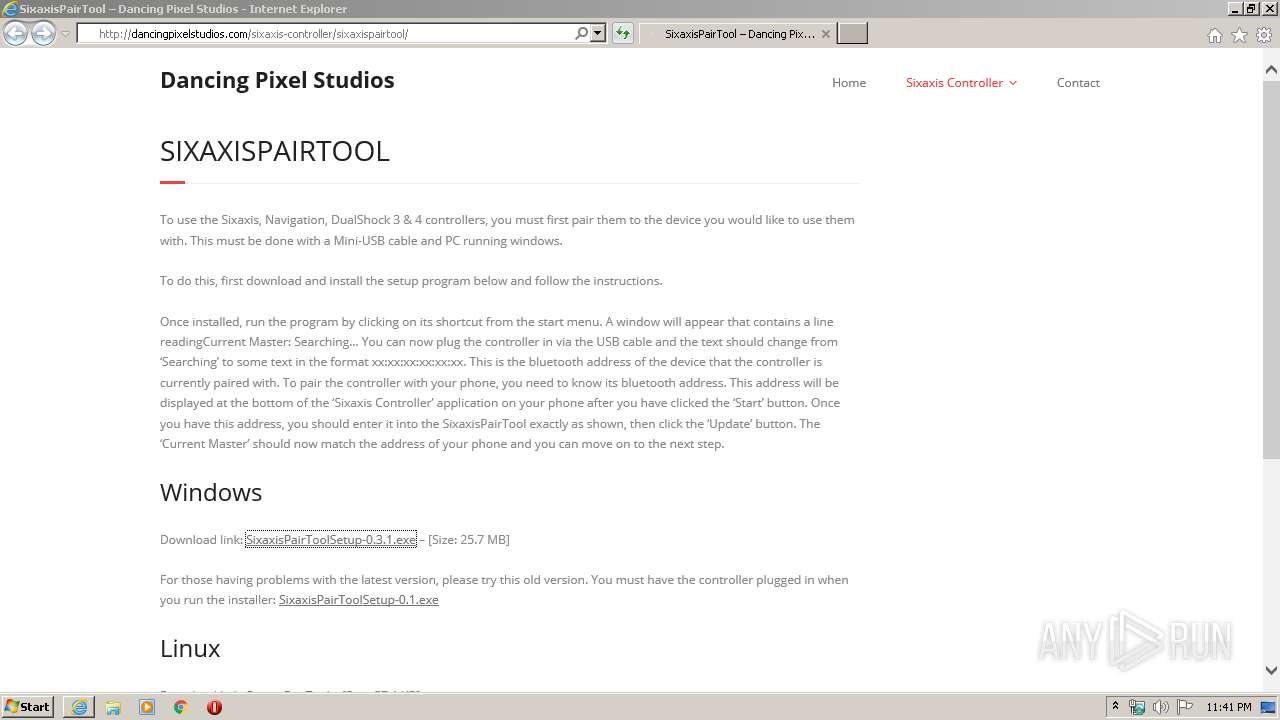
Task: Open Internet Explorer from the taskbar
Action: 79,707
